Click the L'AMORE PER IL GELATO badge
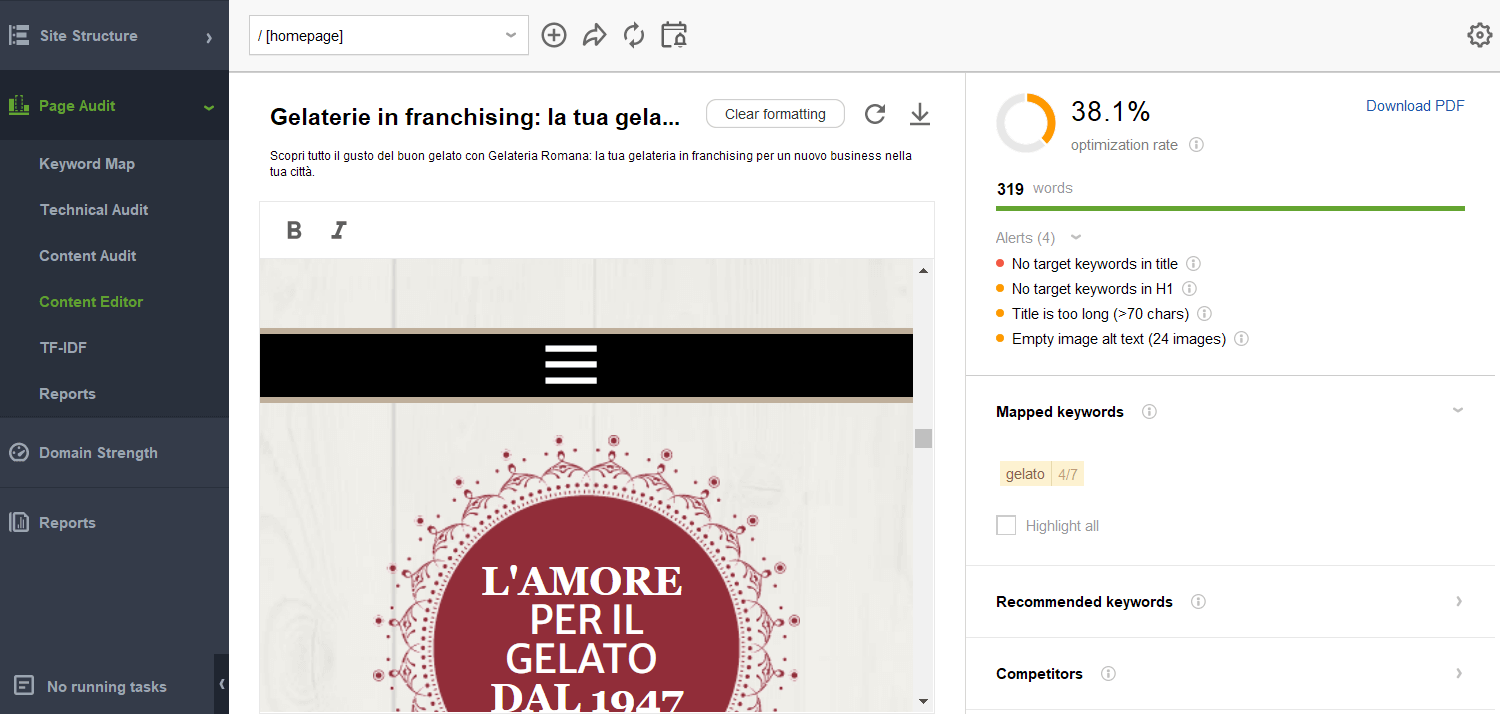The image size is (1500, 714). (586, 574)
